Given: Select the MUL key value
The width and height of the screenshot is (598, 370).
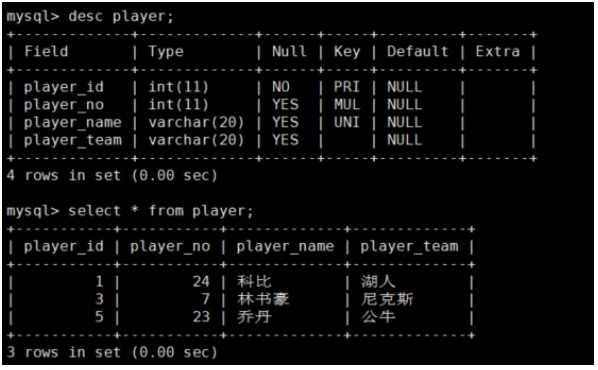Looking at the screenshot, I should [347, 105].
